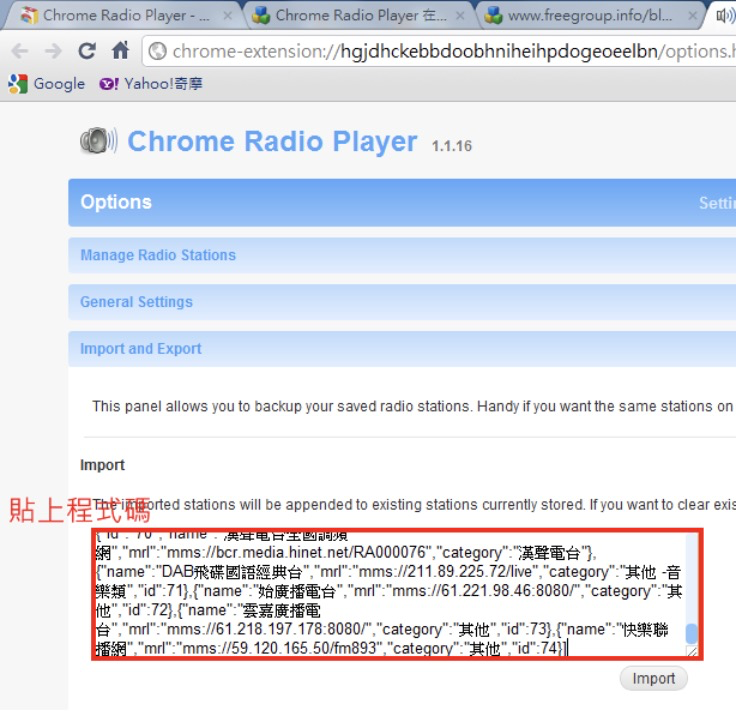Viewport: 738px width, 716px height.
Task: Click the Import section heading
Action: pyautogui.click(x=102, y=465)
